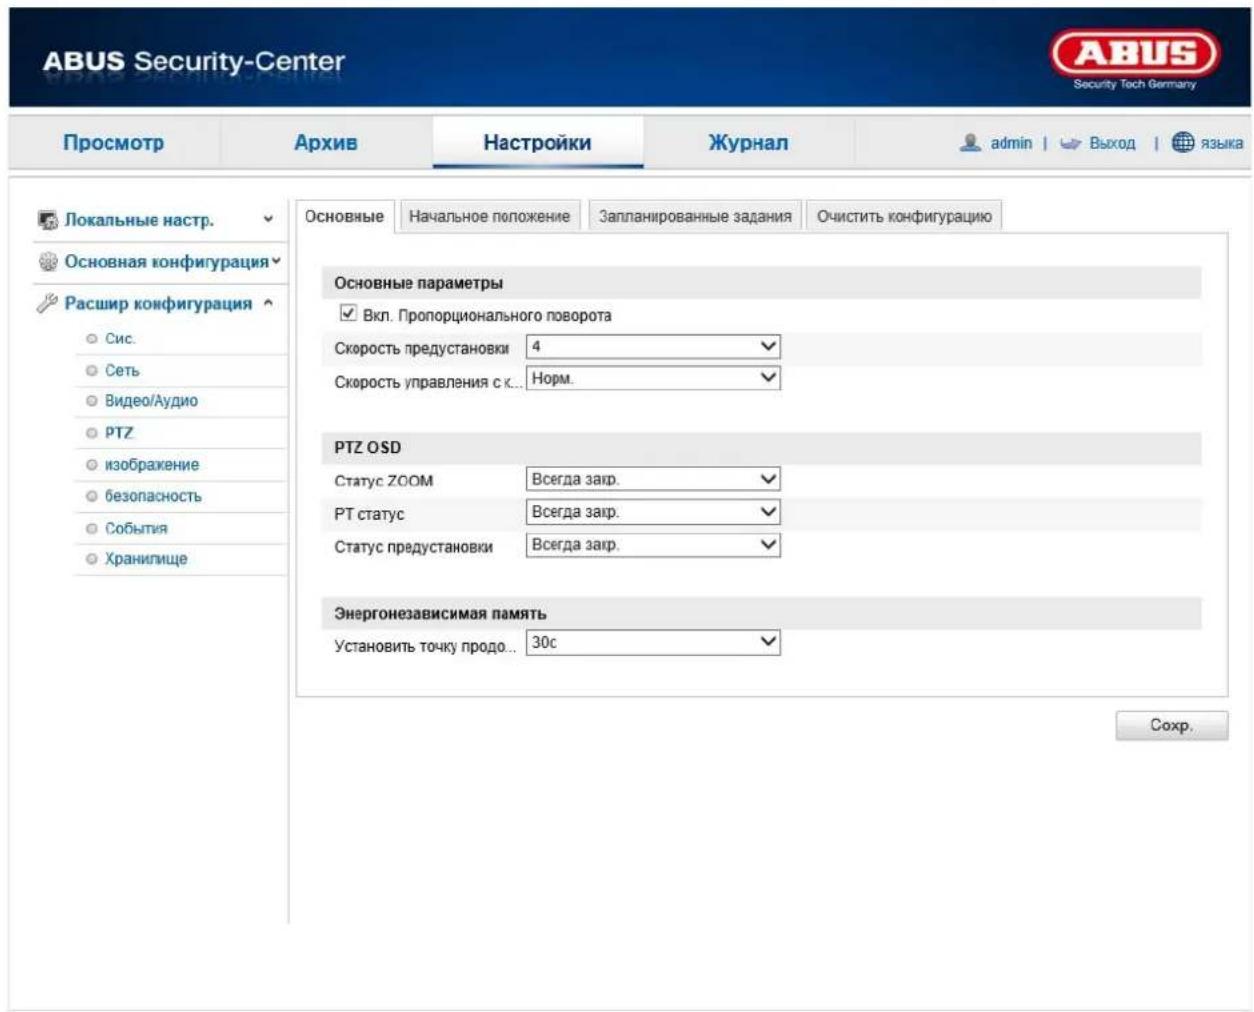Open Сеть network settings
Image resolution: width=1254 pixels, height=1012 pixels.
122,371
